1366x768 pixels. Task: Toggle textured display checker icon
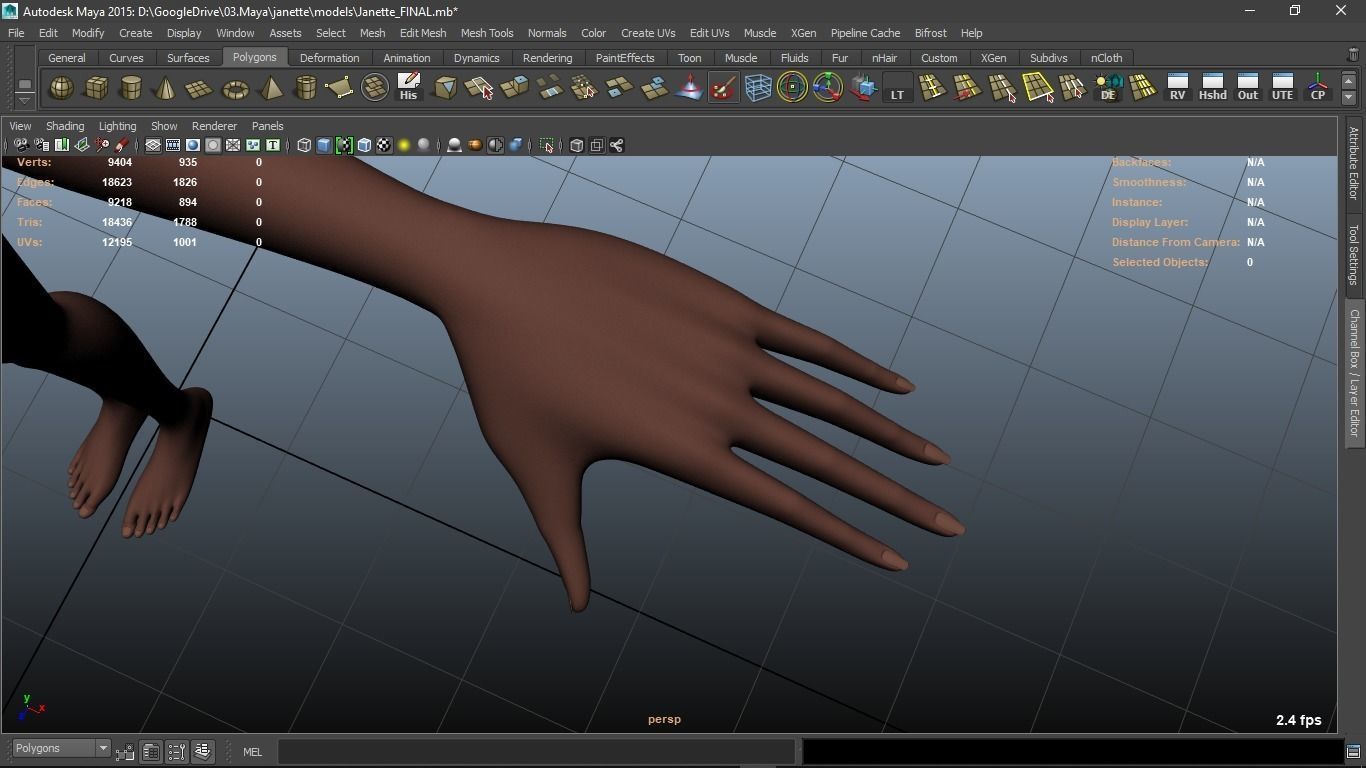[x=384, y=146]
